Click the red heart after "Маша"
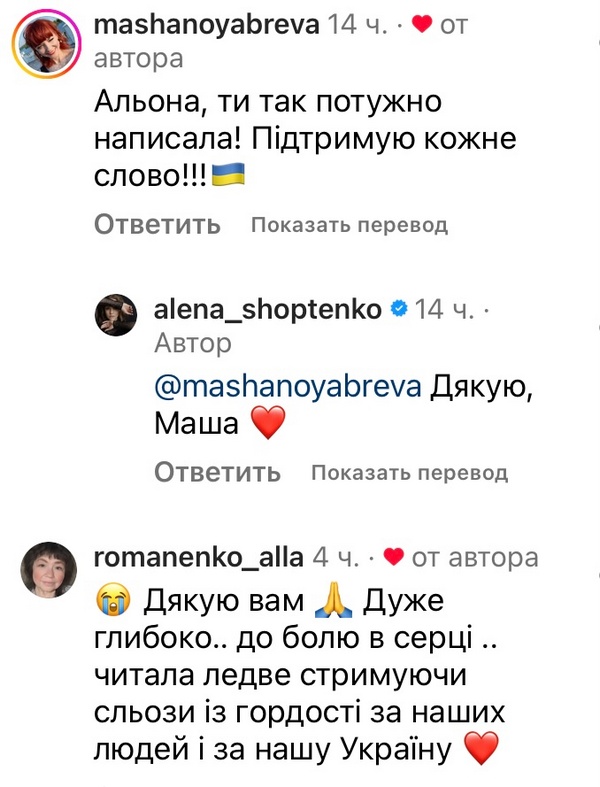 [x=266, y=425]
